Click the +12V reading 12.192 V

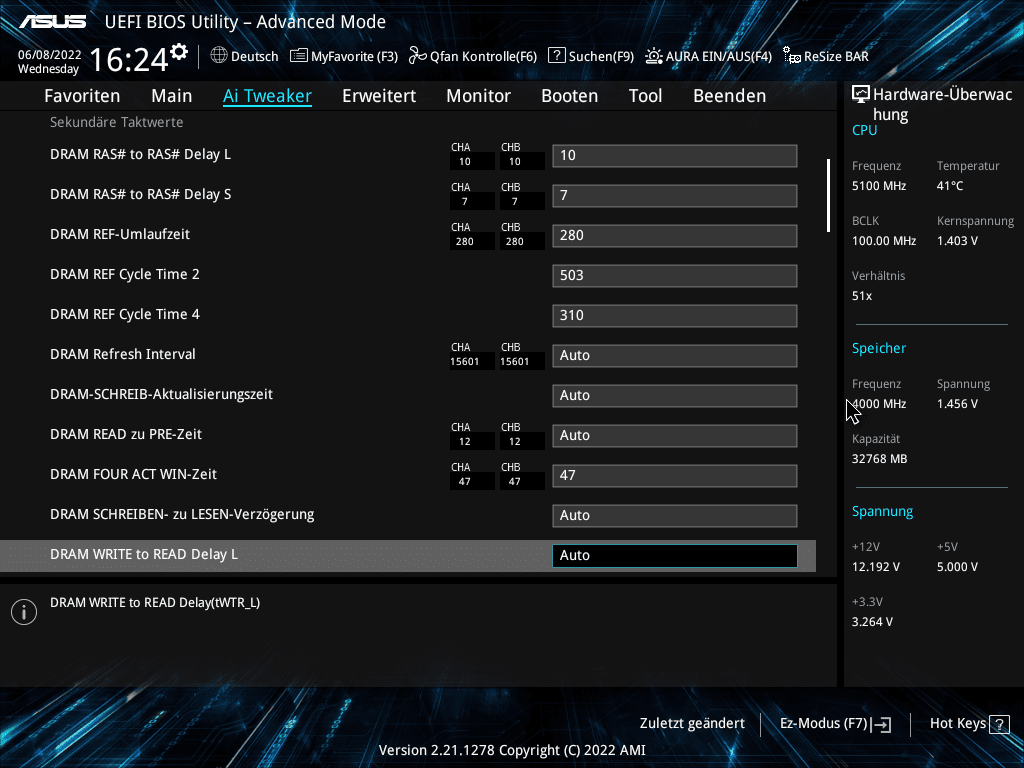[876, 567]
